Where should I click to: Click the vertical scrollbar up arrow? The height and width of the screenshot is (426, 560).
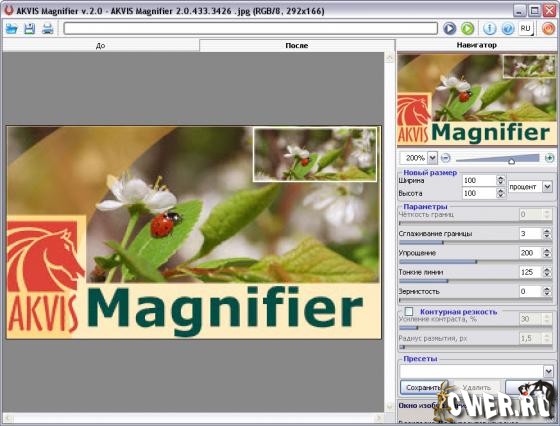pos(389,57)
